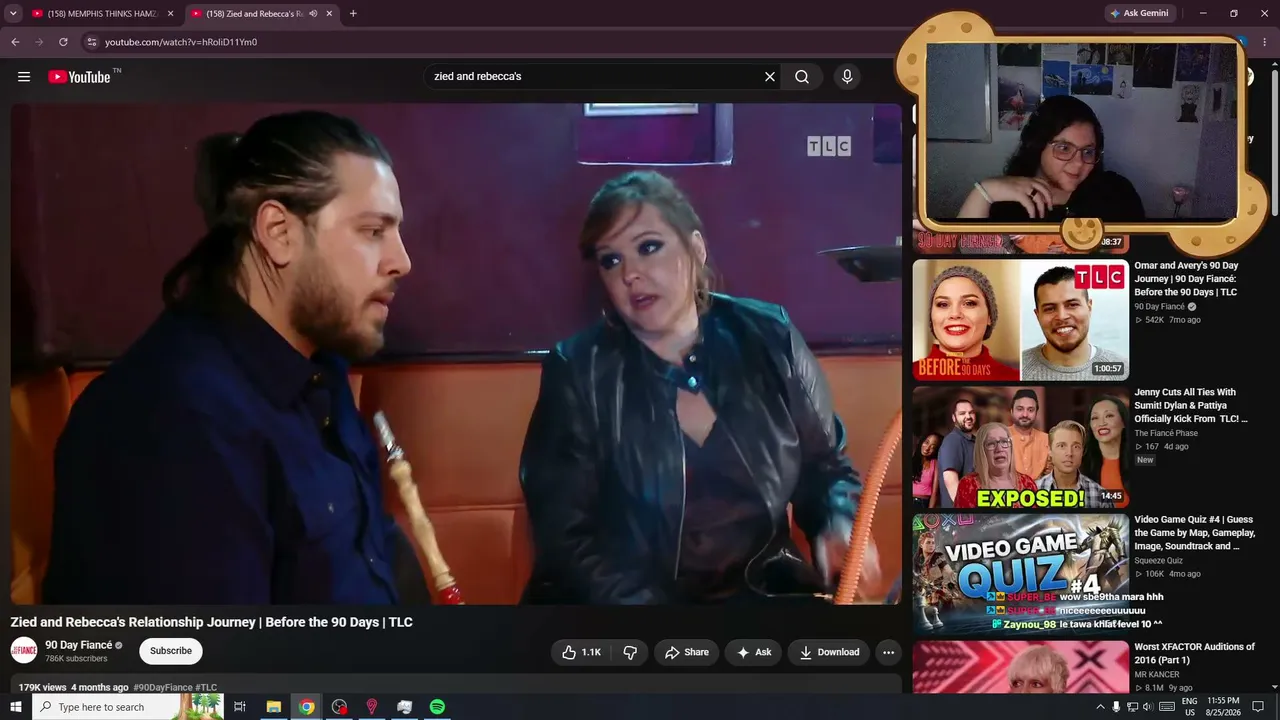This screenshot has height=720, width=1280.
Task: Open the 90 Day Fiancé channel name link
Action: [78, 645]
